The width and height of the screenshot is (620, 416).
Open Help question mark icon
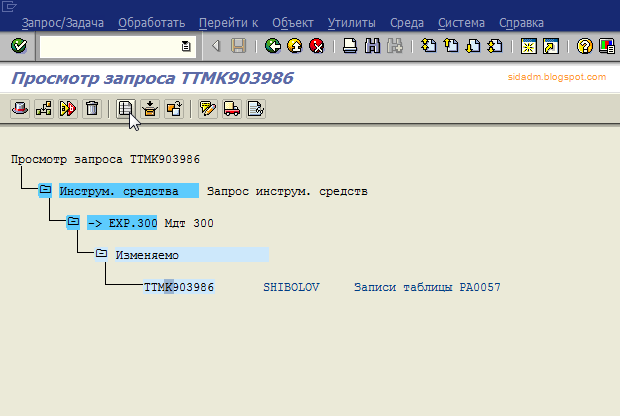(x=584, y=46)
